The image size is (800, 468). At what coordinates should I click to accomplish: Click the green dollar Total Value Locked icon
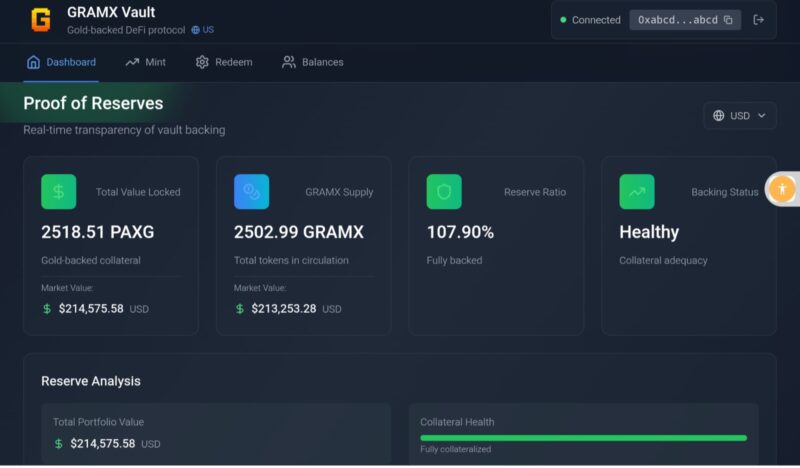click(58, 191)
